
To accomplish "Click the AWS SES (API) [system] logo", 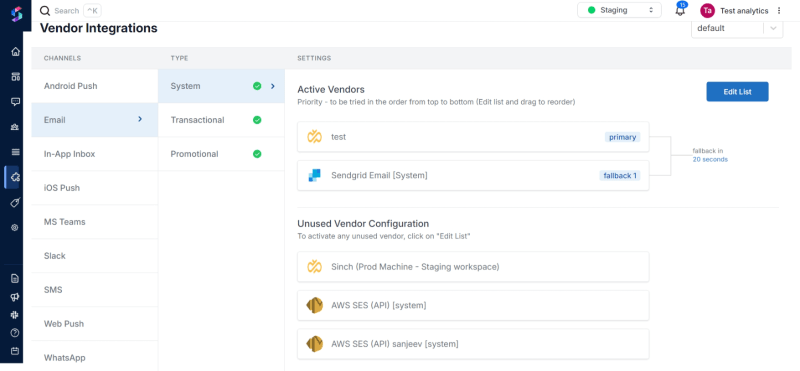I will pyautogui.click(x=314, y=305).
